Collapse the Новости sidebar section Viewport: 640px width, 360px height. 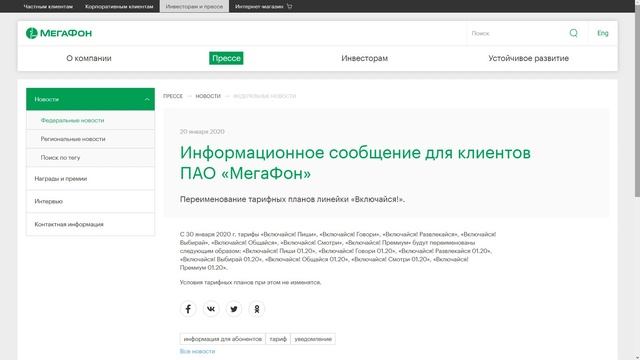[x=147, y=99]
